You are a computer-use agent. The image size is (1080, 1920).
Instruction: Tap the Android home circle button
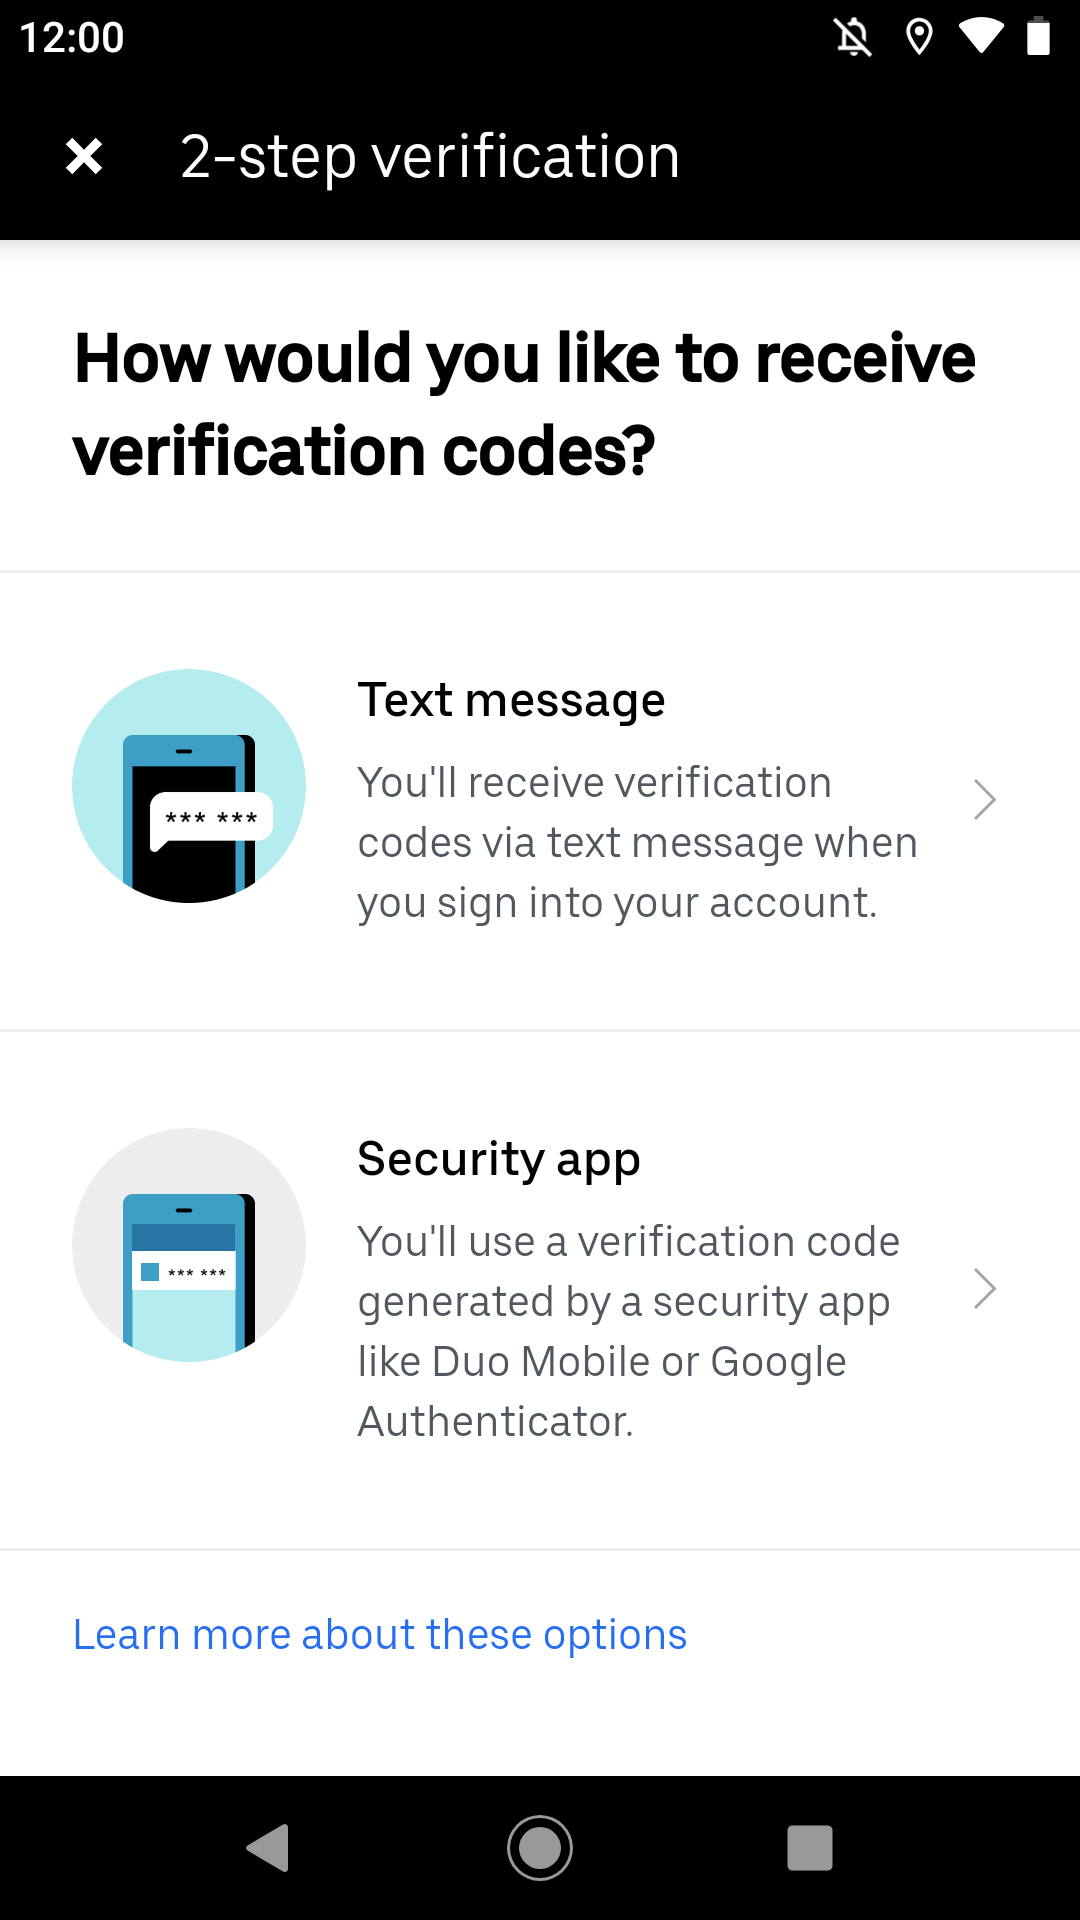540,1847
